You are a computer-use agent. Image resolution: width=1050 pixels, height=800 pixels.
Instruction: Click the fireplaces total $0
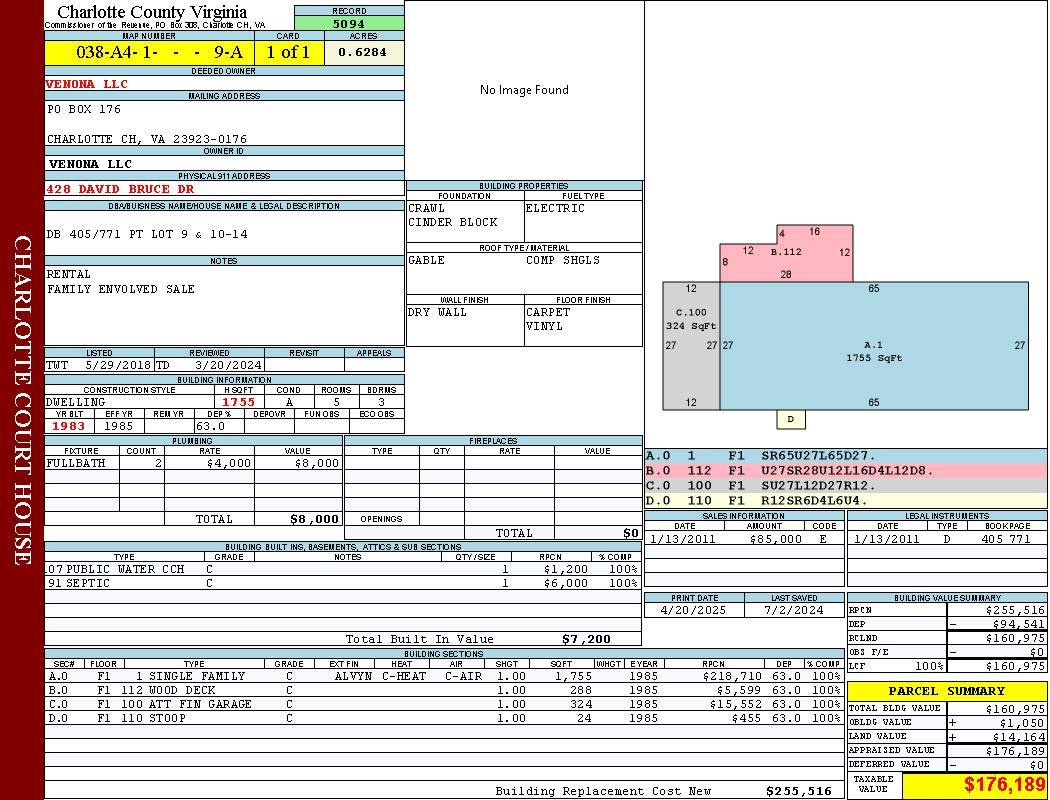tap(631, 533)
